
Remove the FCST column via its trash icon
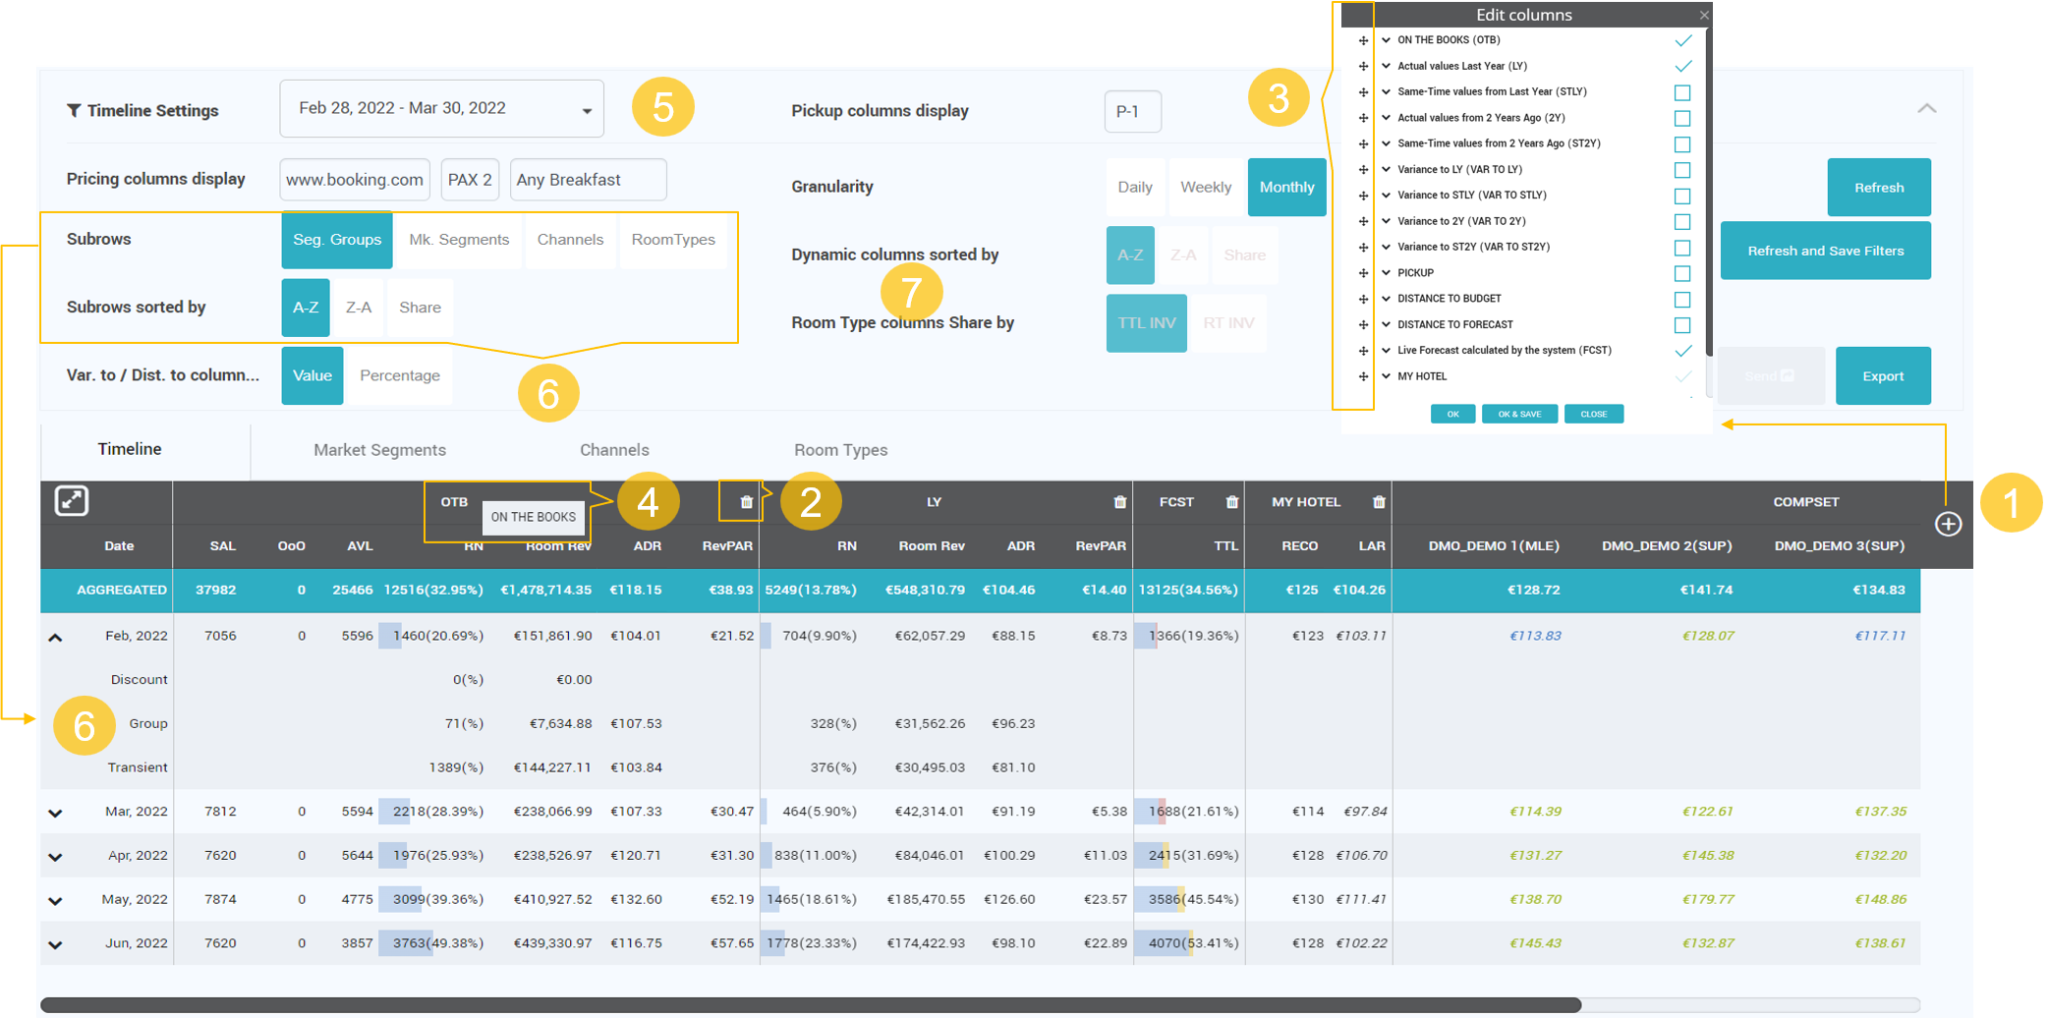1232,502
